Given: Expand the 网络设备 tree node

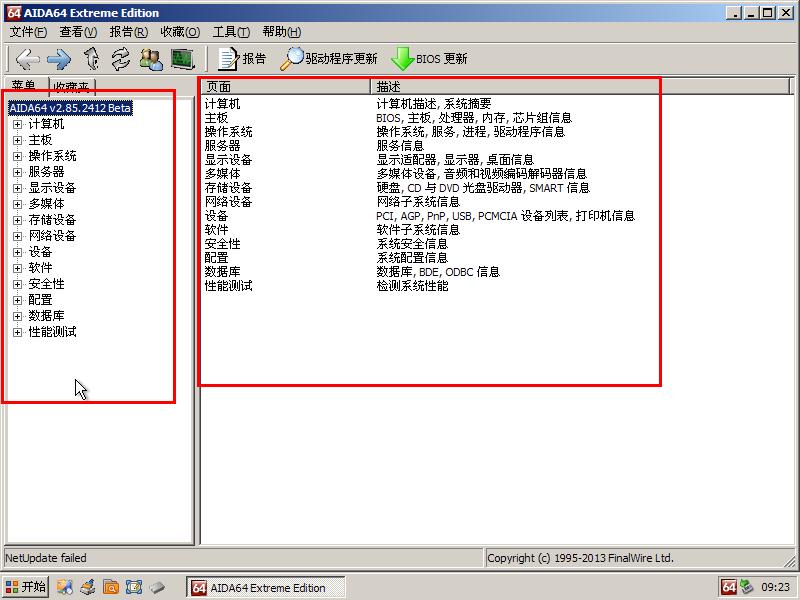Looking at the screenshot, I should point(17,236).
